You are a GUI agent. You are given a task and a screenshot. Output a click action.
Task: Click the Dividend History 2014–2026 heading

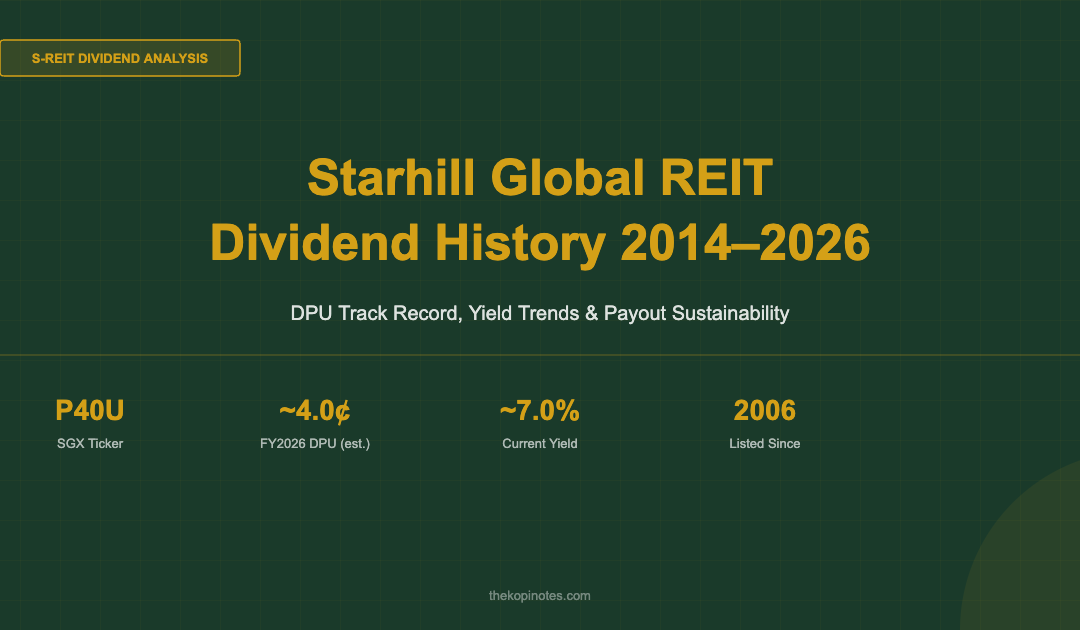[x=540, y=242]
